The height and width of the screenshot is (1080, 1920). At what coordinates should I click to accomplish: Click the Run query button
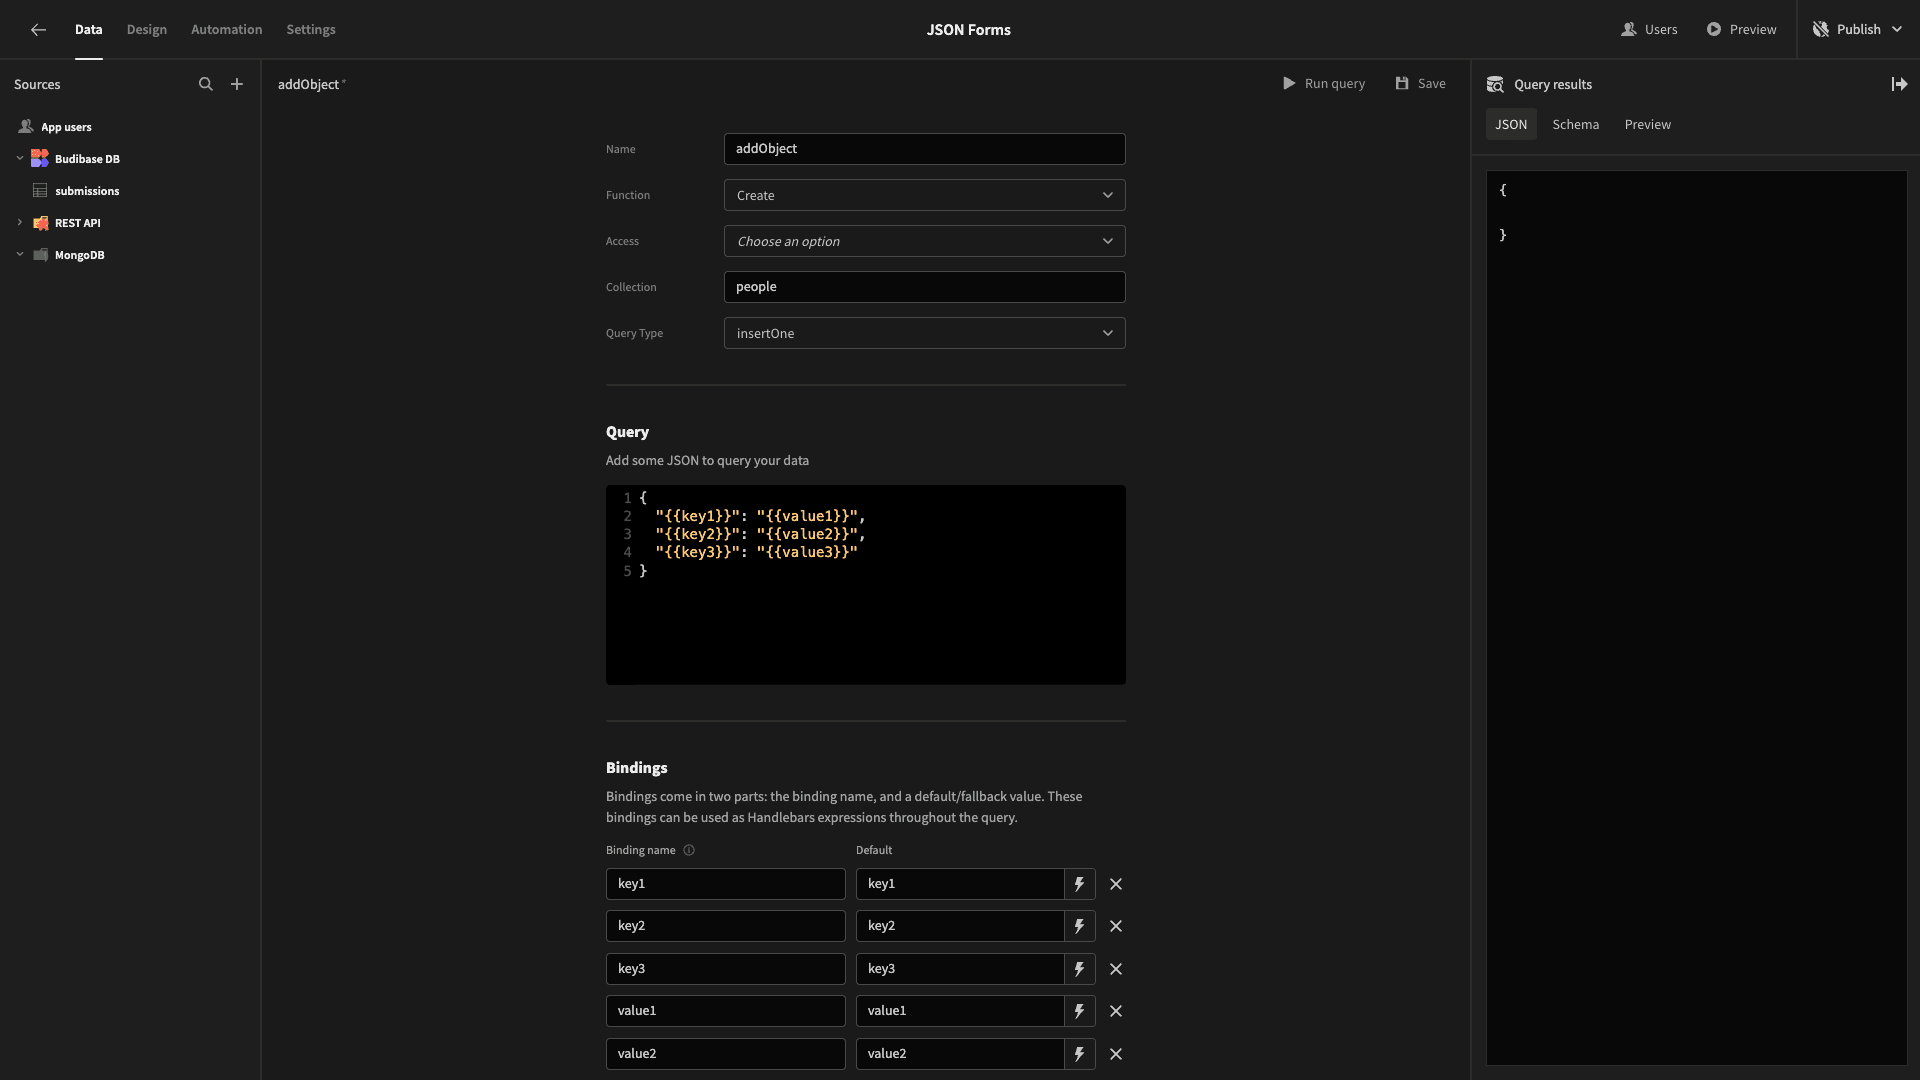[1324, 83]
